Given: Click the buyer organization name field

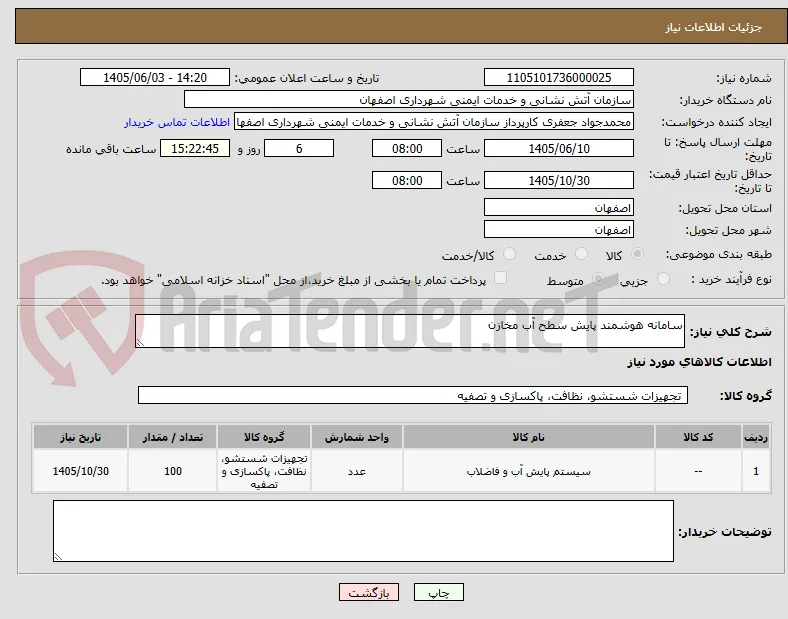Looking at the screenshot, I should click(409, 99).
